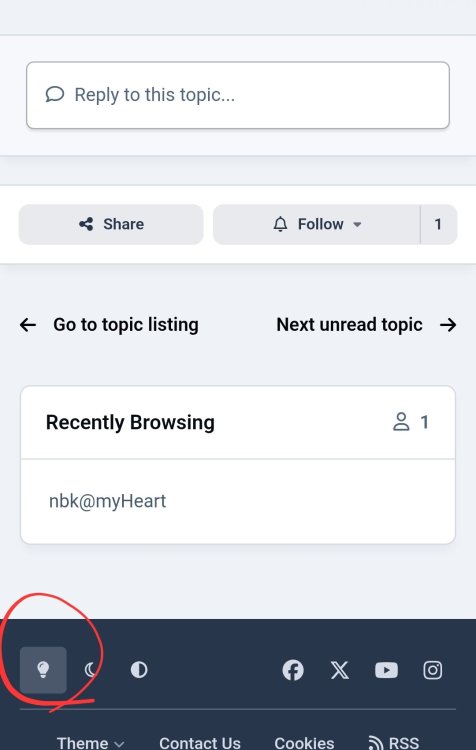The width and height of the screenshot is (476, 750).
Task: Open the Facebook page icon
Action: click(x=293, y=670)
